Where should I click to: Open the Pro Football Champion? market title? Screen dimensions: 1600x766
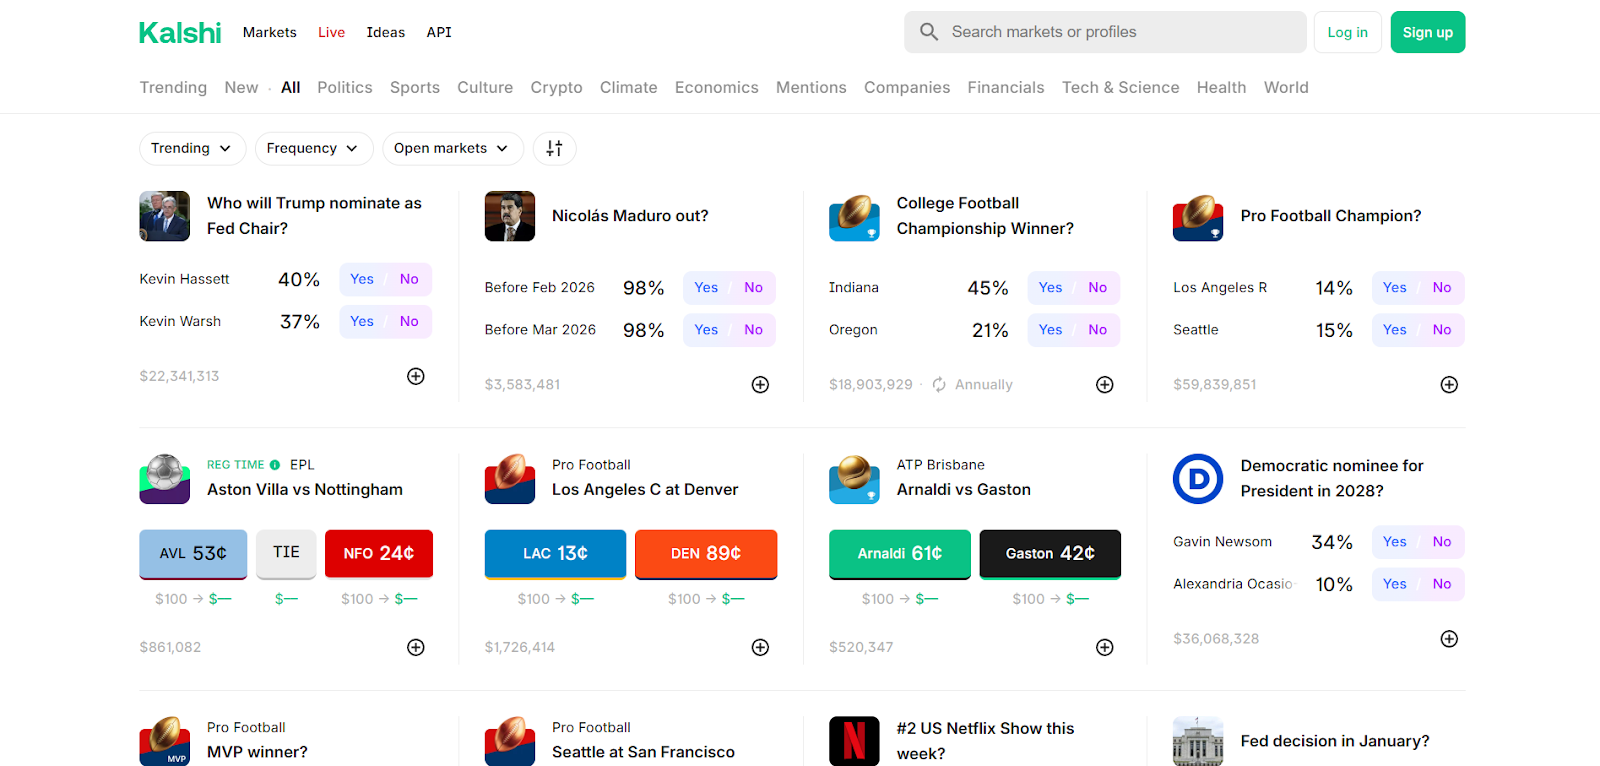pyautogui.click(x=1331, y=216)
